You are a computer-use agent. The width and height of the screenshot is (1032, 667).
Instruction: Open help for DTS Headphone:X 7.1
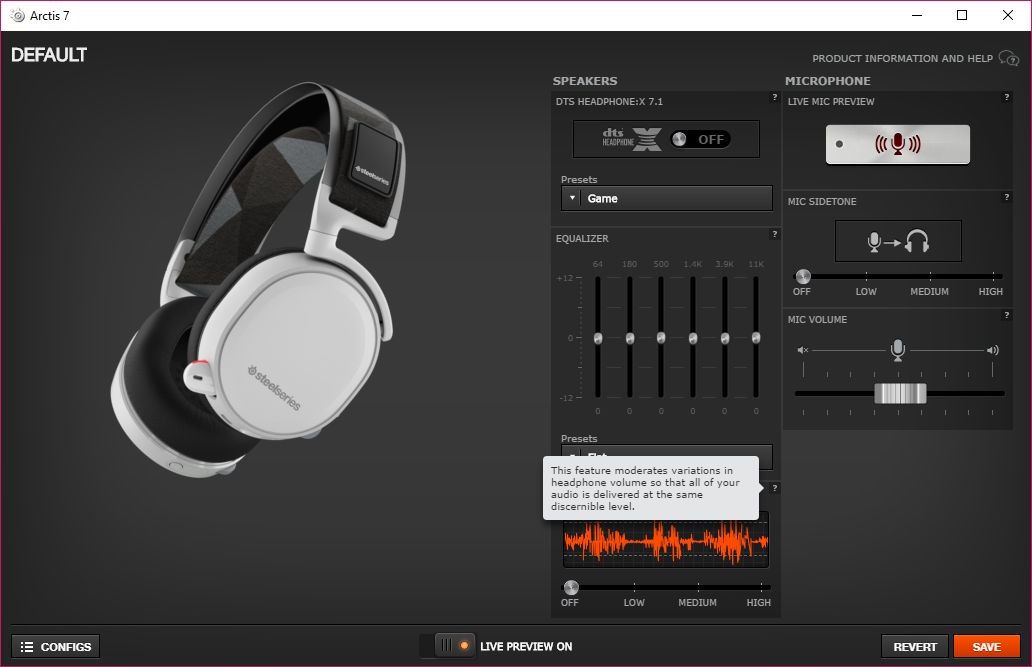(x=774, y=97)
